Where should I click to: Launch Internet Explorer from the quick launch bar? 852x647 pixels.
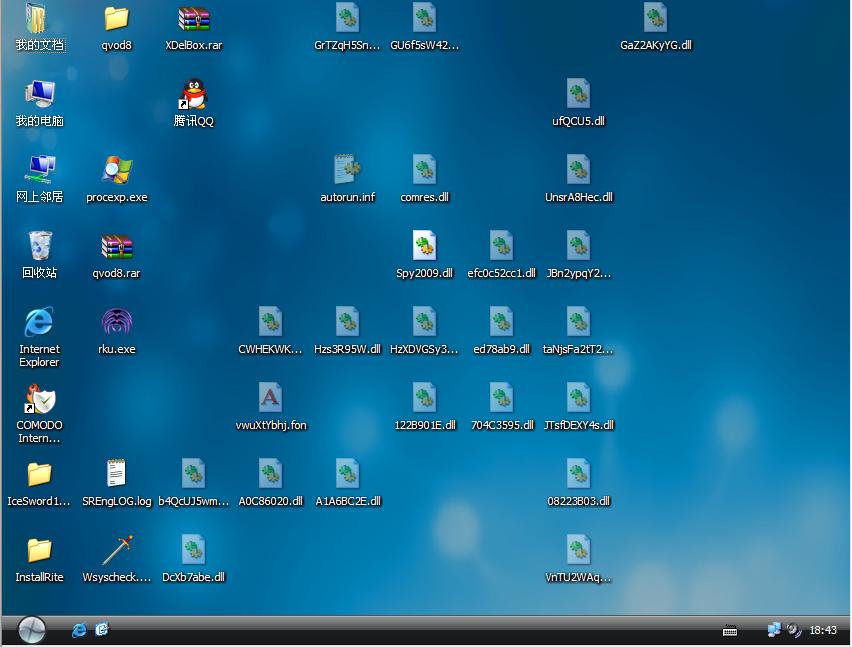[x=79, y=629]
